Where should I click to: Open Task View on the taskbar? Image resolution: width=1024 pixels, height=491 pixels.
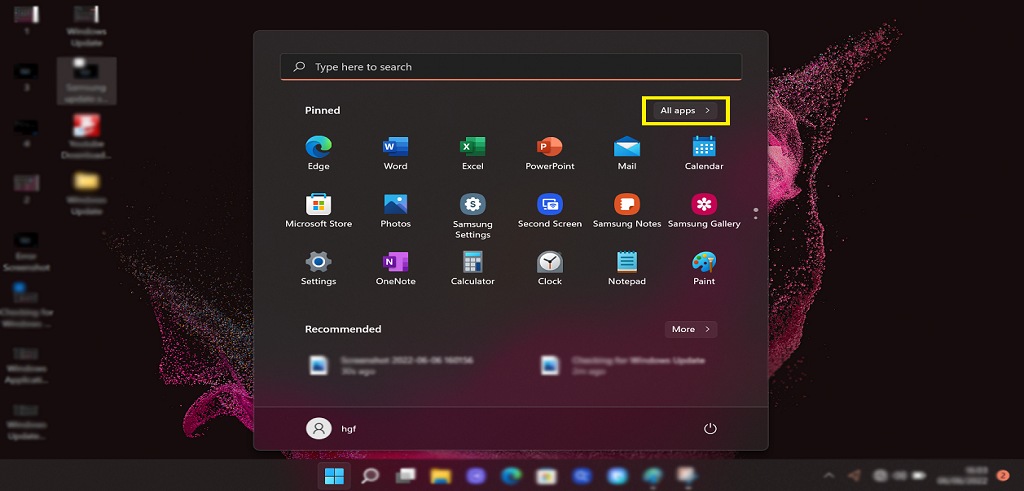click(406, 476)
